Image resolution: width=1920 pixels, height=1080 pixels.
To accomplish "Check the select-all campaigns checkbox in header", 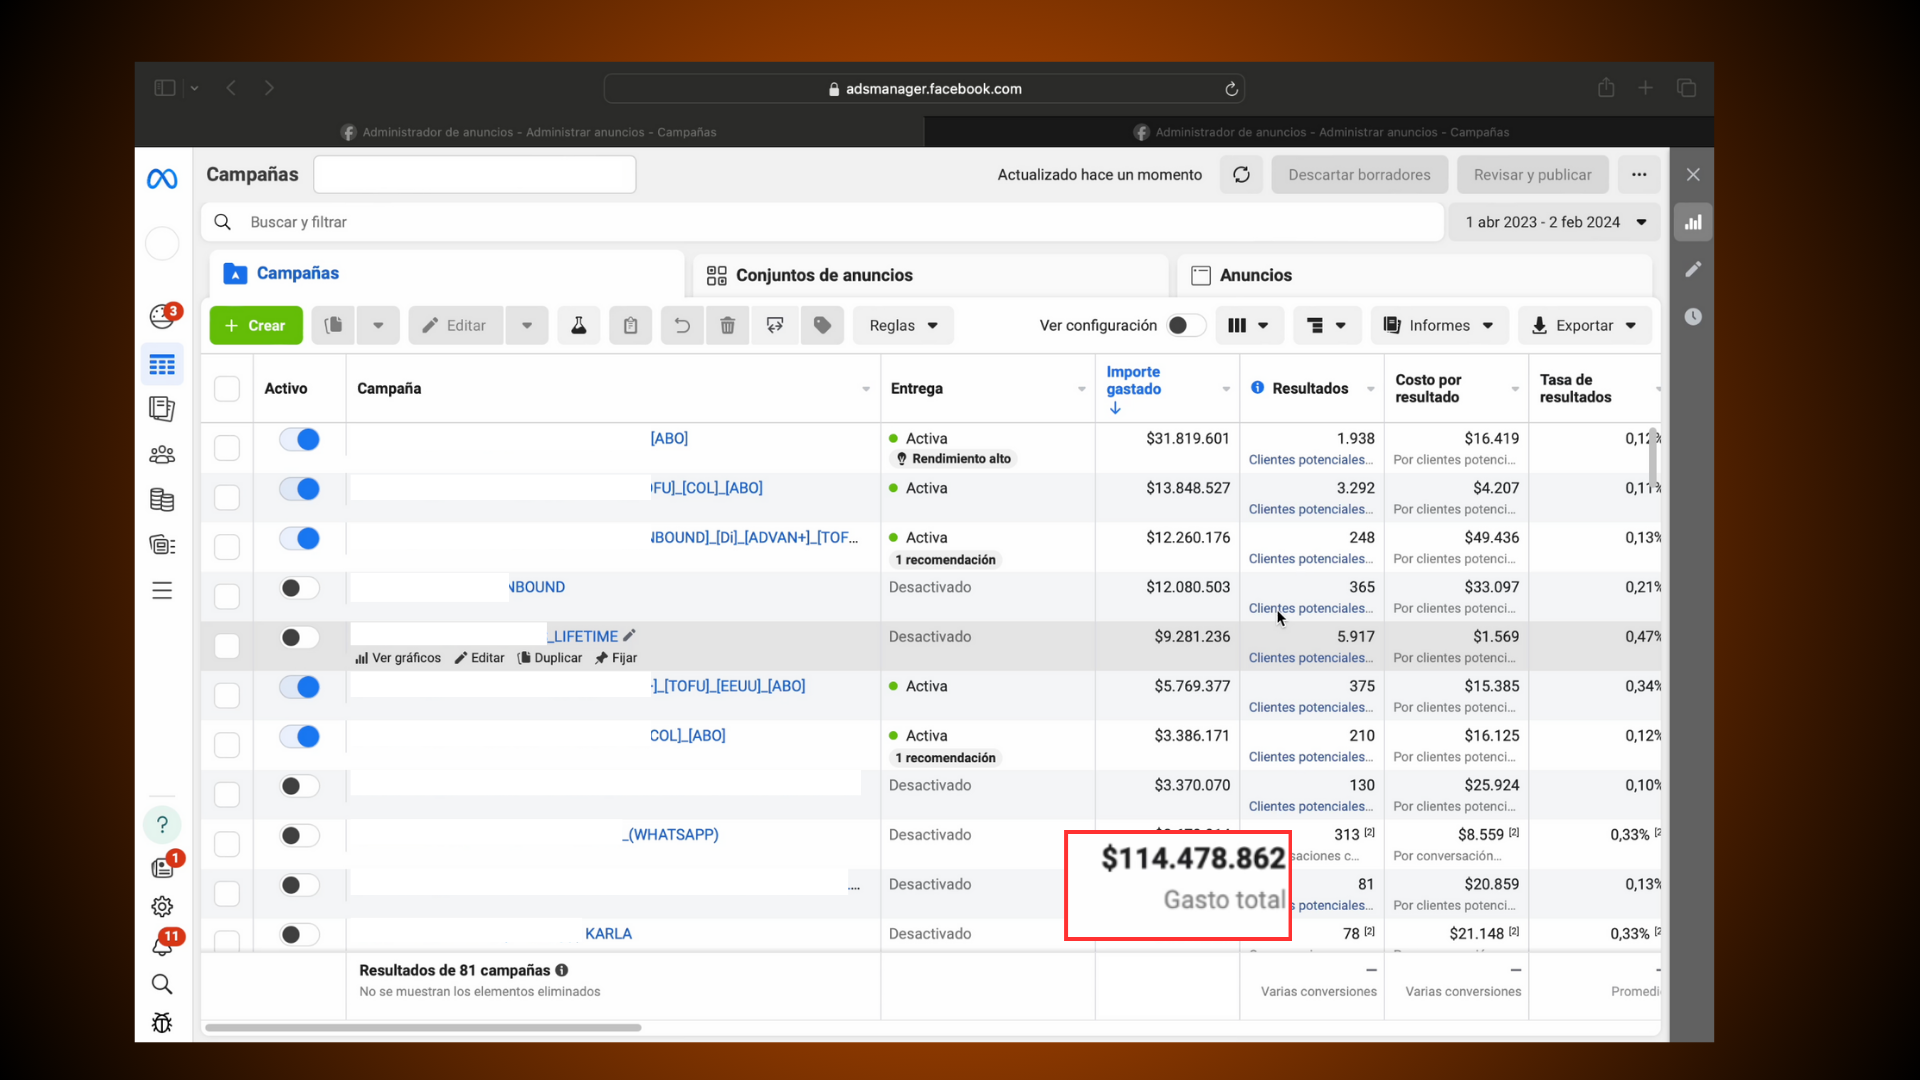I will [227, 388].
